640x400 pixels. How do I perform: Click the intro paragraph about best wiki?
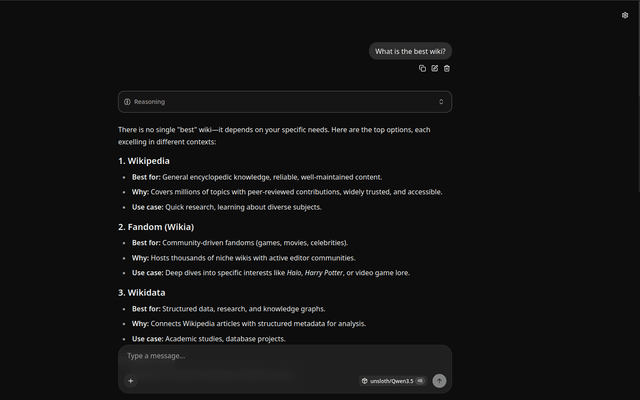pyautogui.click(x=274, y=136)
